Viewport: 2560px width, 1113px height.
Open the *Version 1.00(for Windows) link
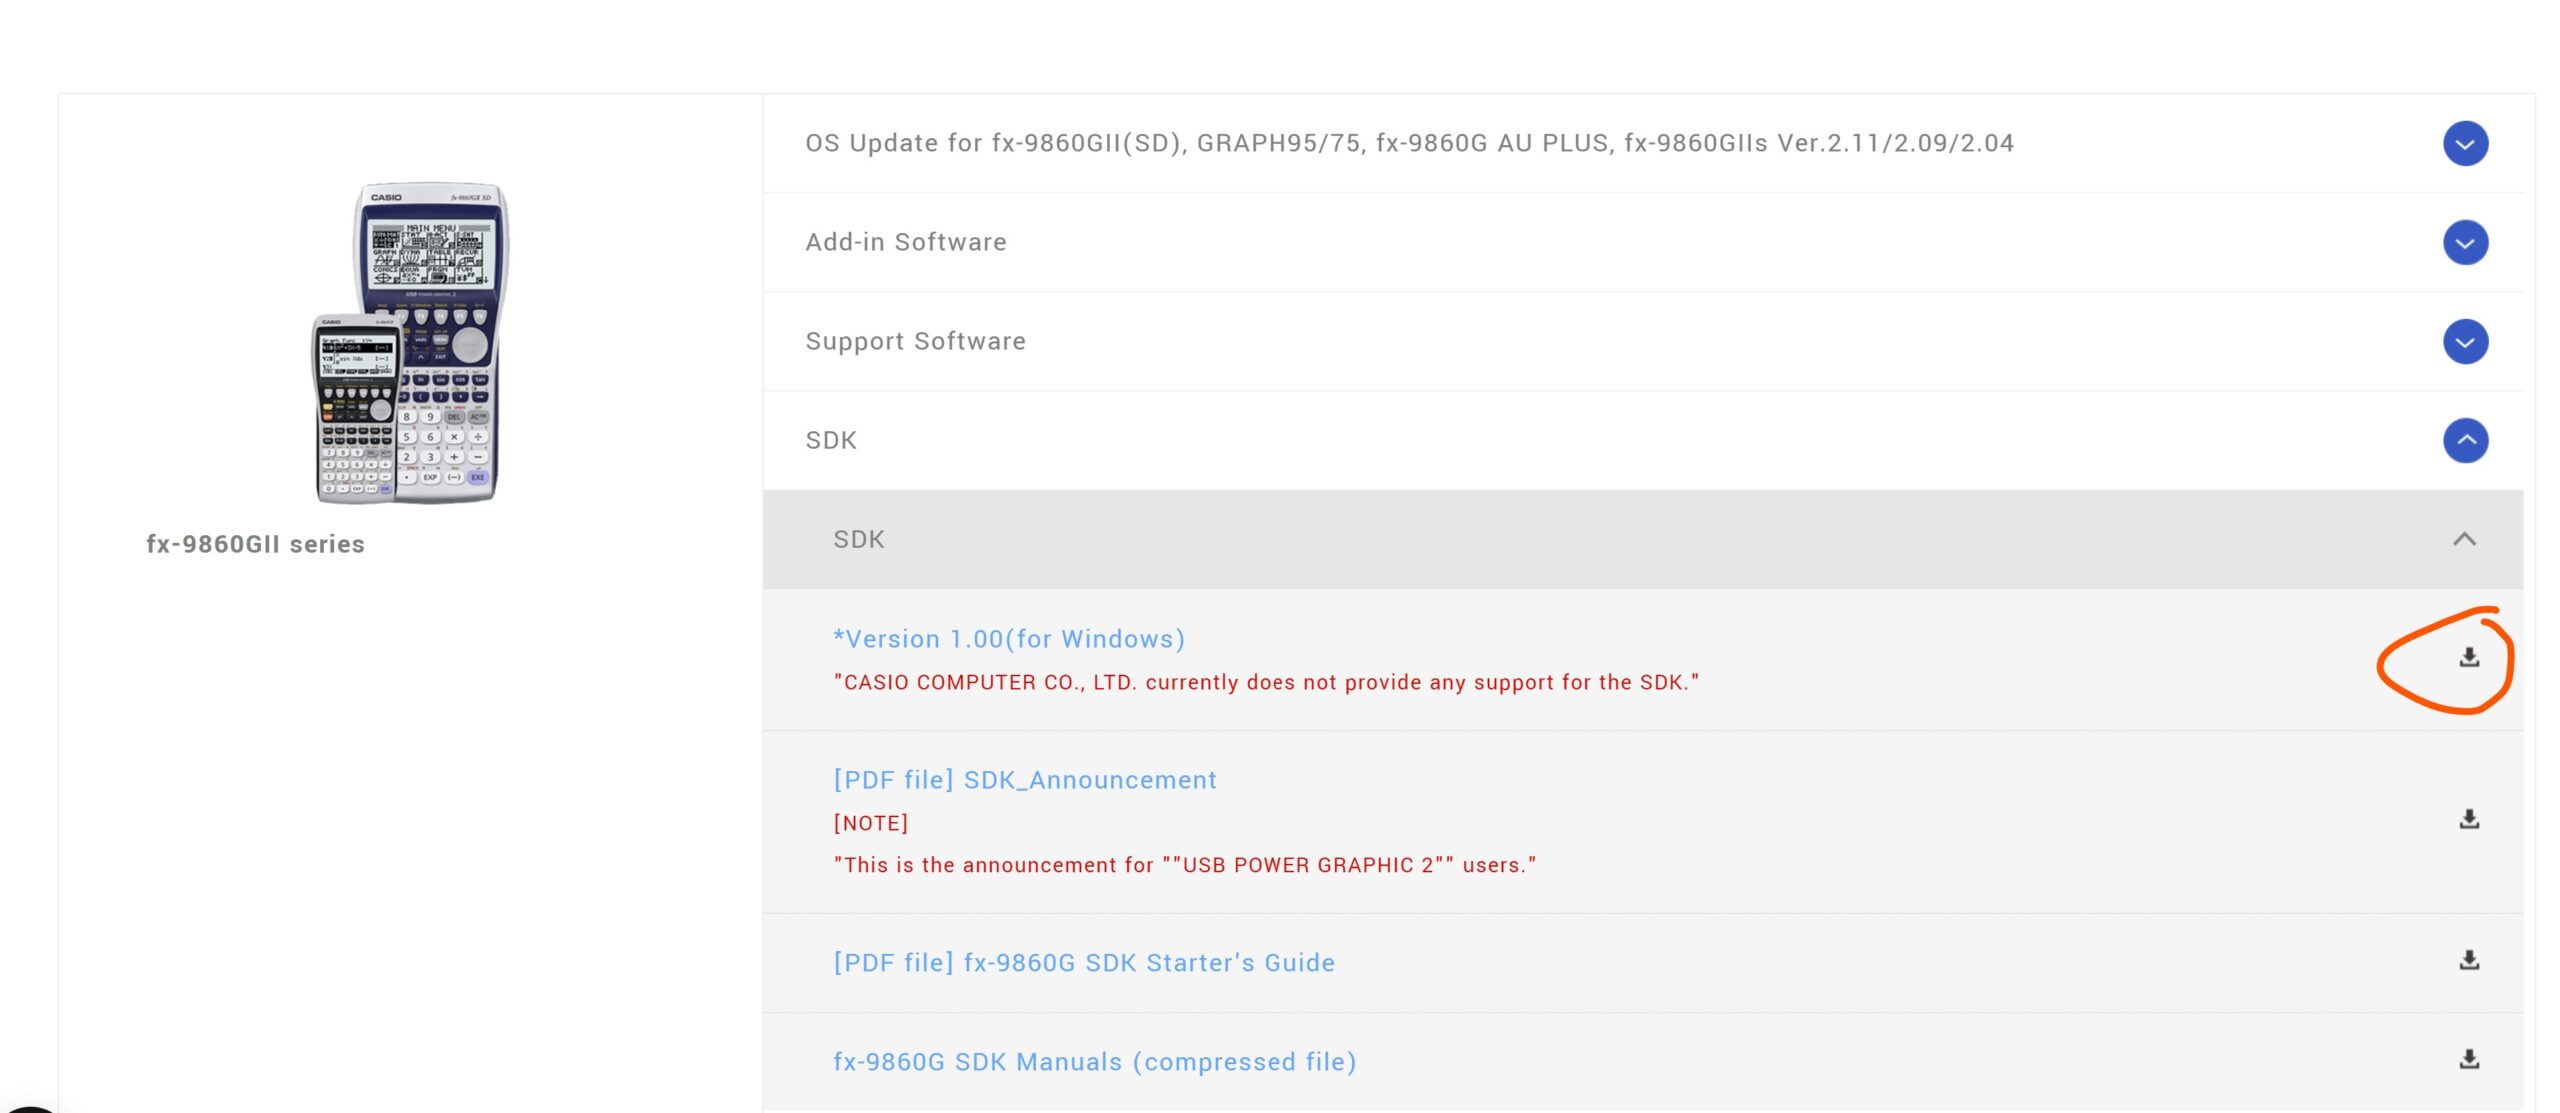coord(1009,639)
